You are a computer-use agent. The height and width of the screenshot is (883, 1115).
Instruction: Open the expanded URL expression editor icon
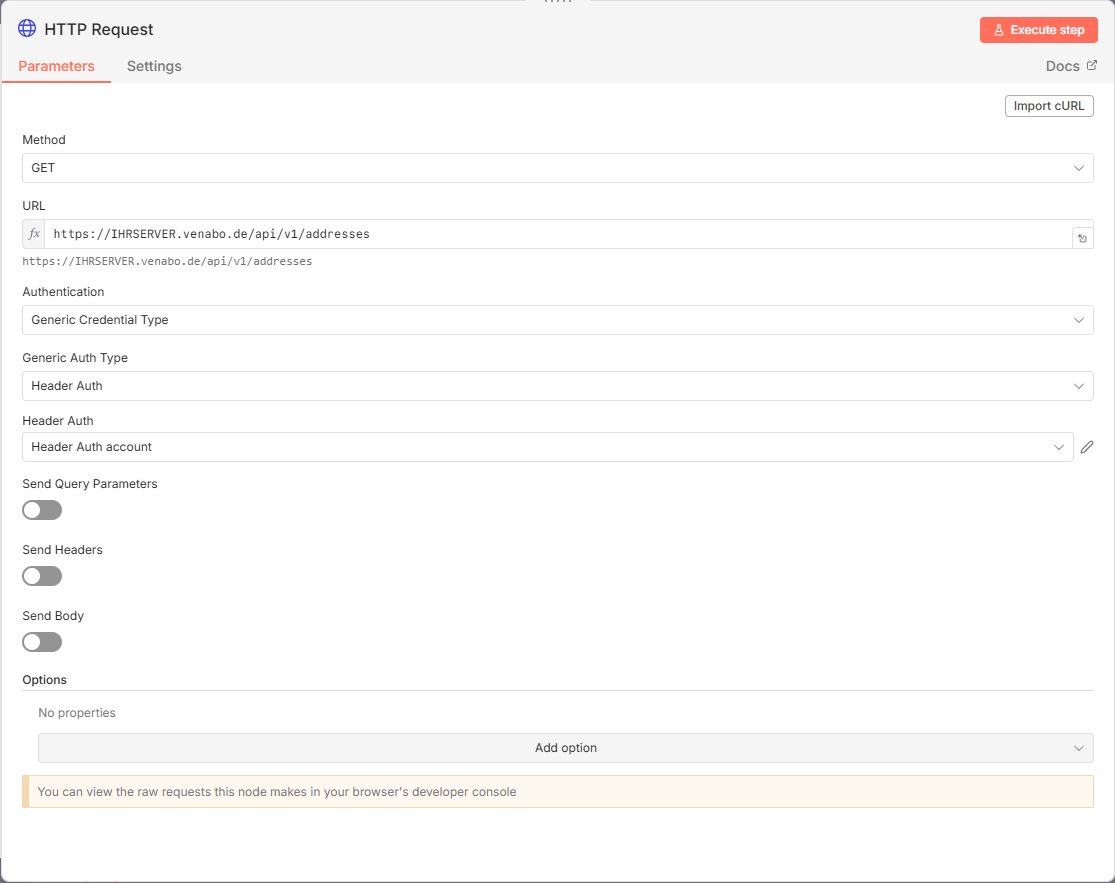tap(1082, 238)
